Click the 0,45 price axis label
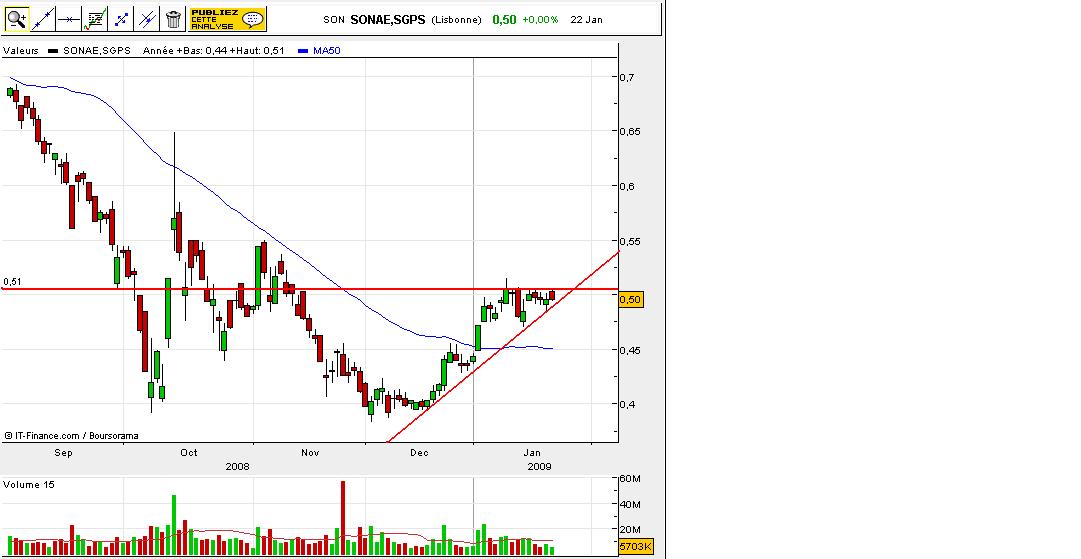 click(x=629, y=350)
